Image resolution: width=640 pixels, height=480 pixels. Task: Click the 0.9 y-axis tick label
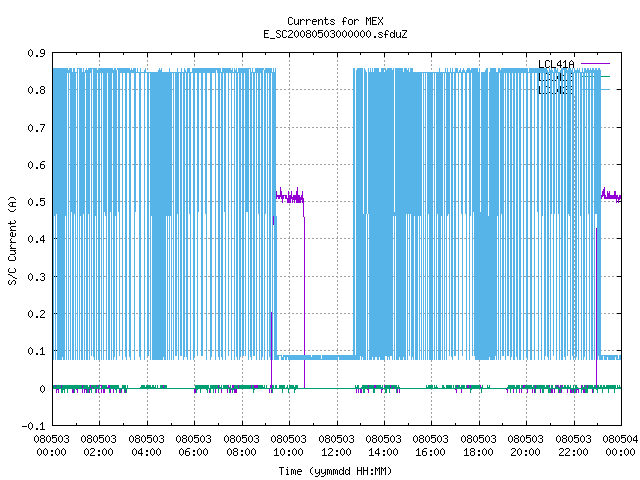pos(37,53)
